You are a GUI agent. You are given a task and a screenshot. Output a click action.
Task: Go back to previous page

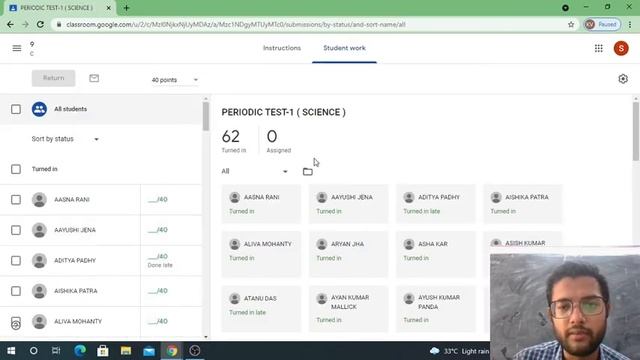pos(10,24)
